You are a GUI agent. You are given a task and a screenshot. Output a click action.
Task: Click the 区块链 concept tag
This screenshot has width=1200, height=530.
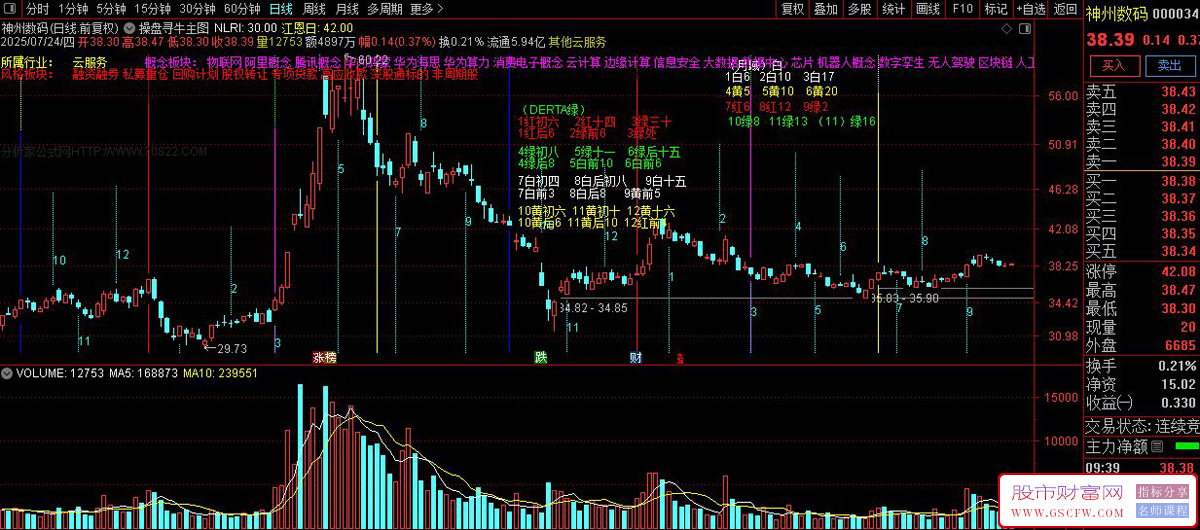point(994,62)
